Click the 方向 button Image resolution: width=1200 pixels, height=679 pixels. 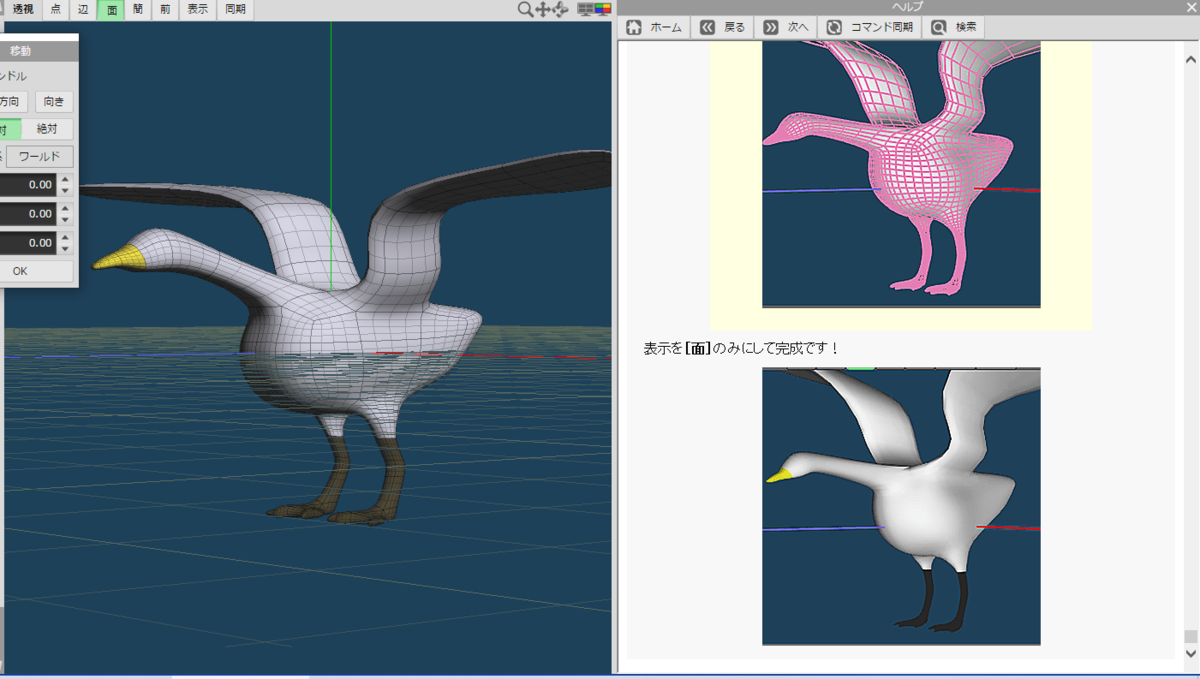(12, 102)
